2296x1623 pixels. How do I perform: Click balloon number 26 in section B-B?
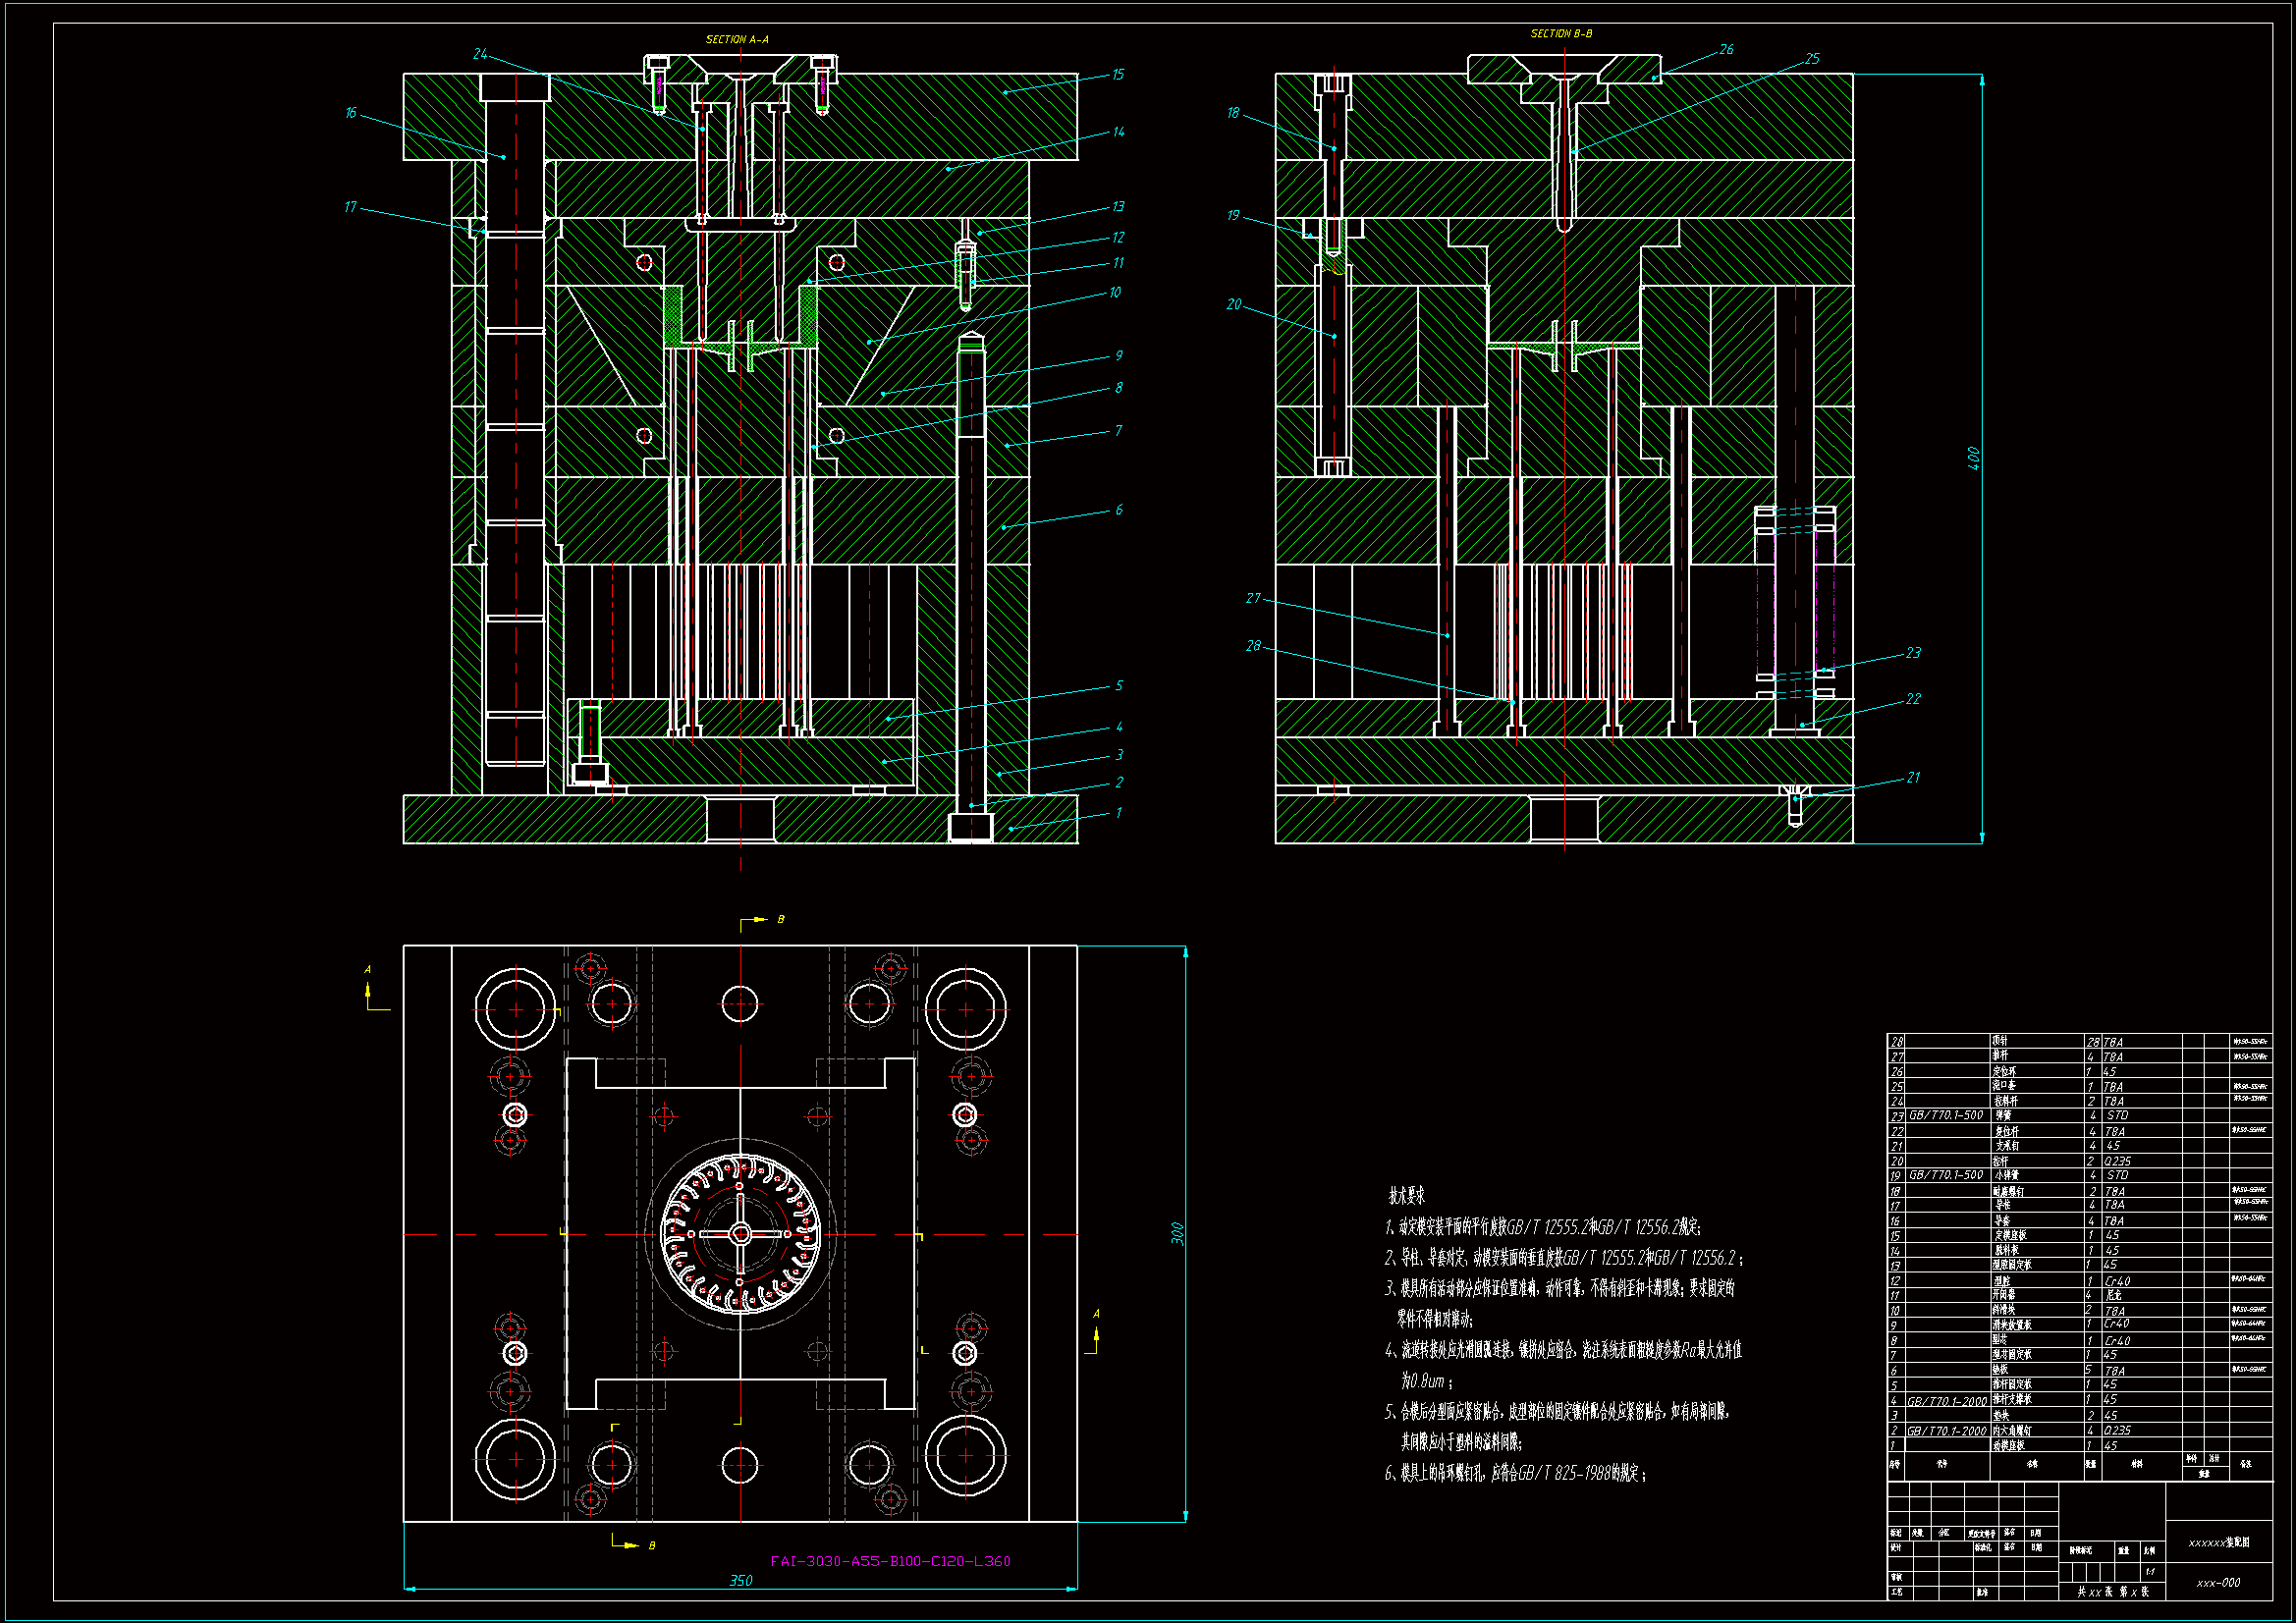[1726, 50]
